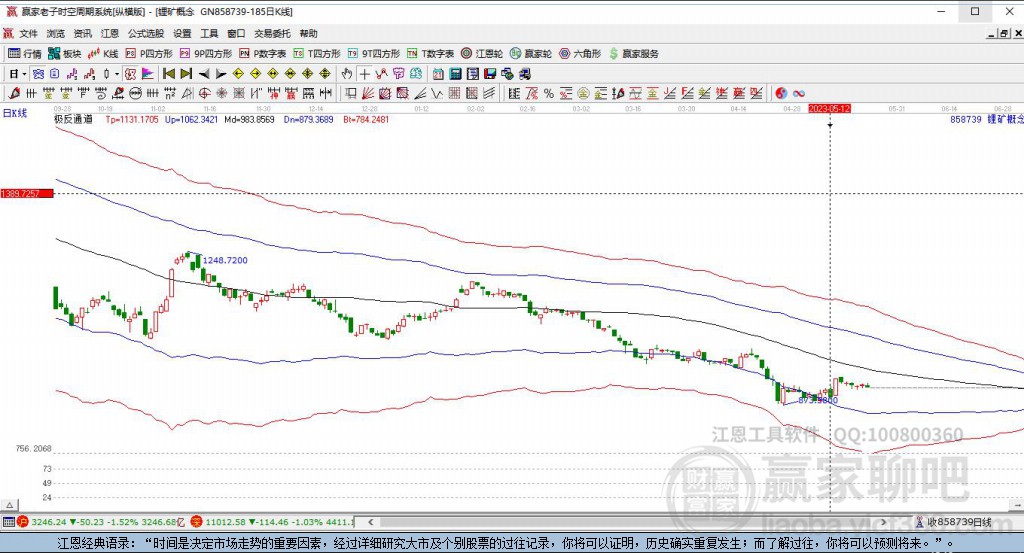Viewport: 1024px width, 553px height.
Task: Click the yellow left-arrow diamond icon
Action: (238, 74)
